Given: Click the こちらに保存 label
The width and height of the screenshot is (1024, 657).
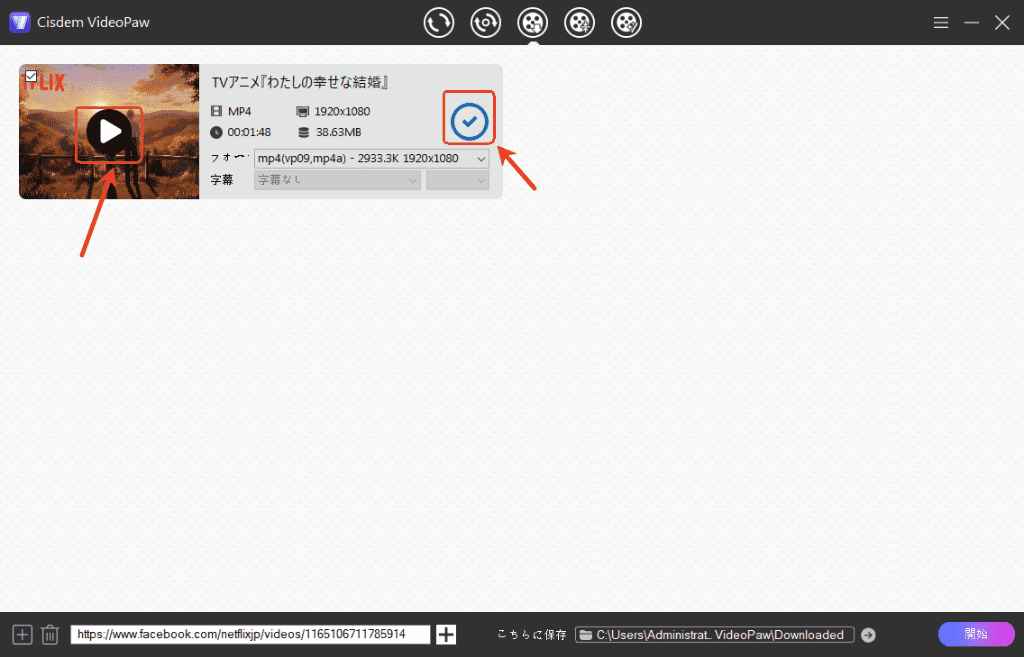Looking at the screenshot, I should click(x=532, y=635).
